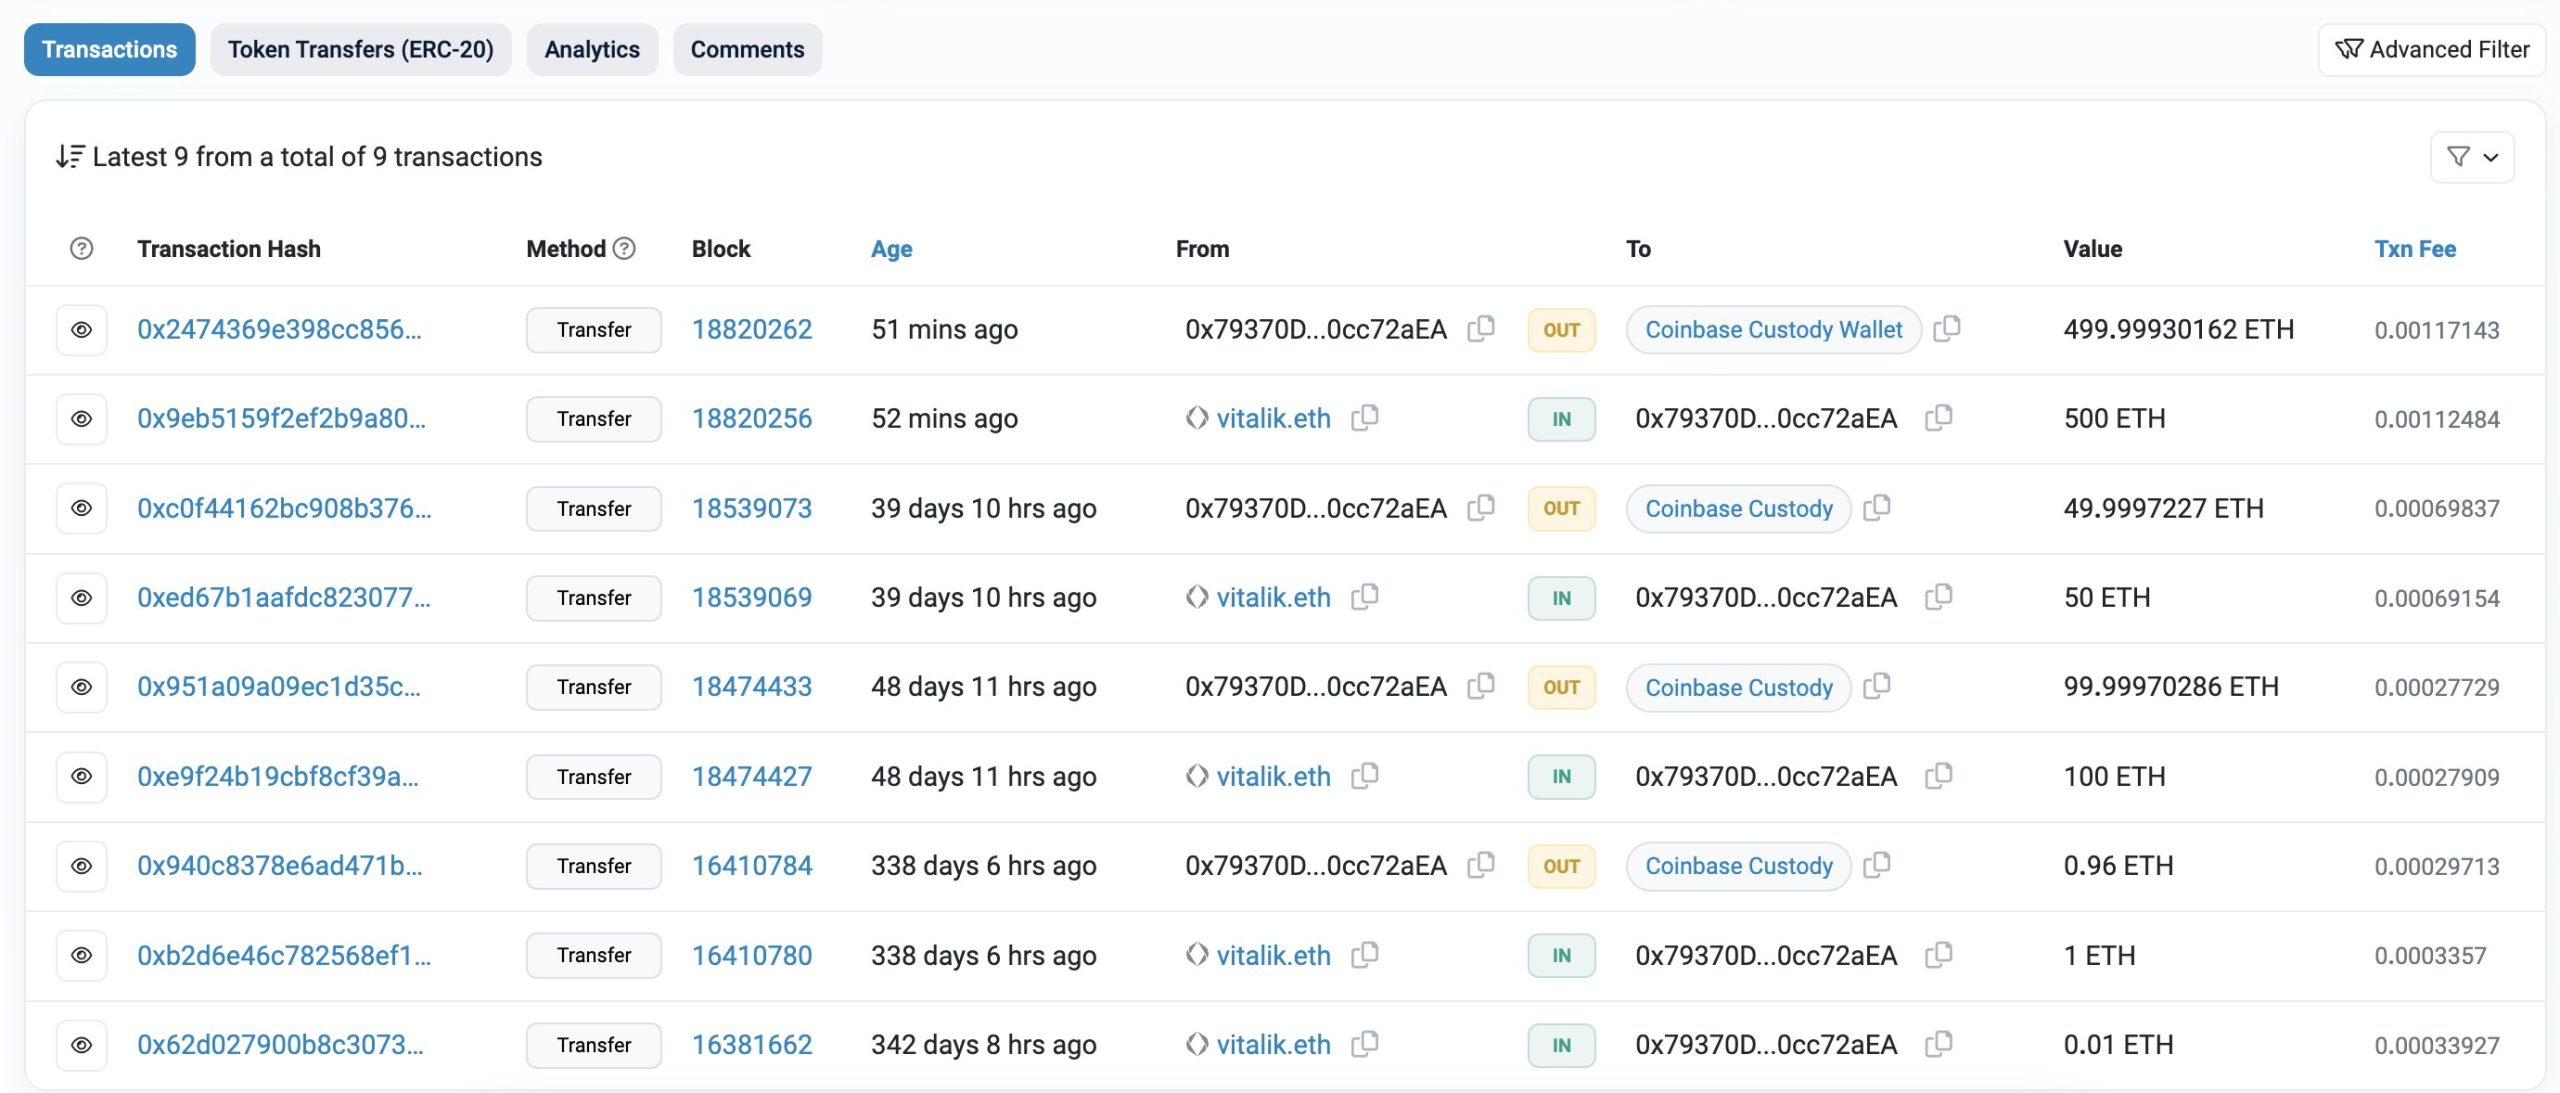
Task: Toggle the Age column format
Action: coord(891,249)
